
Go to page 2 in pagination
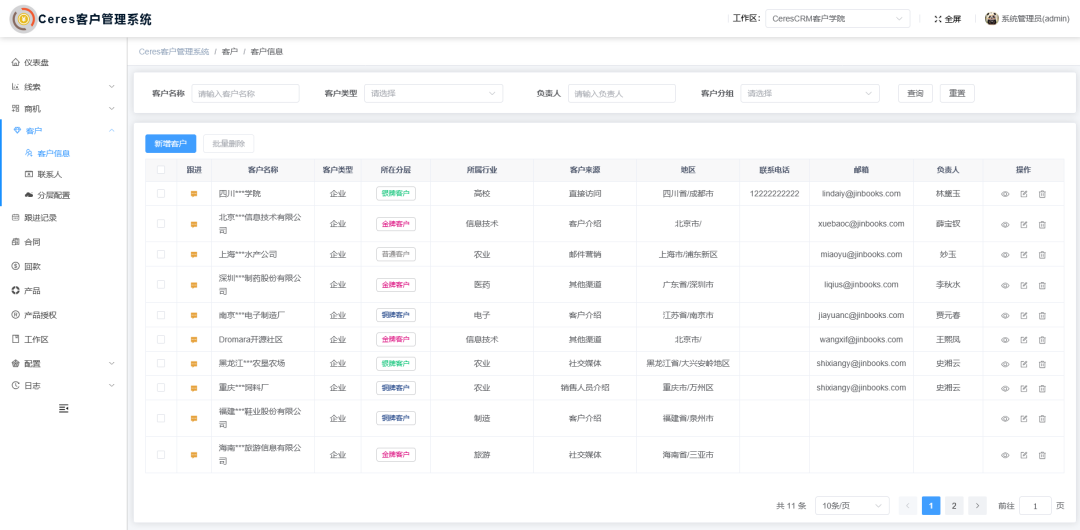[x=954, y=506]
